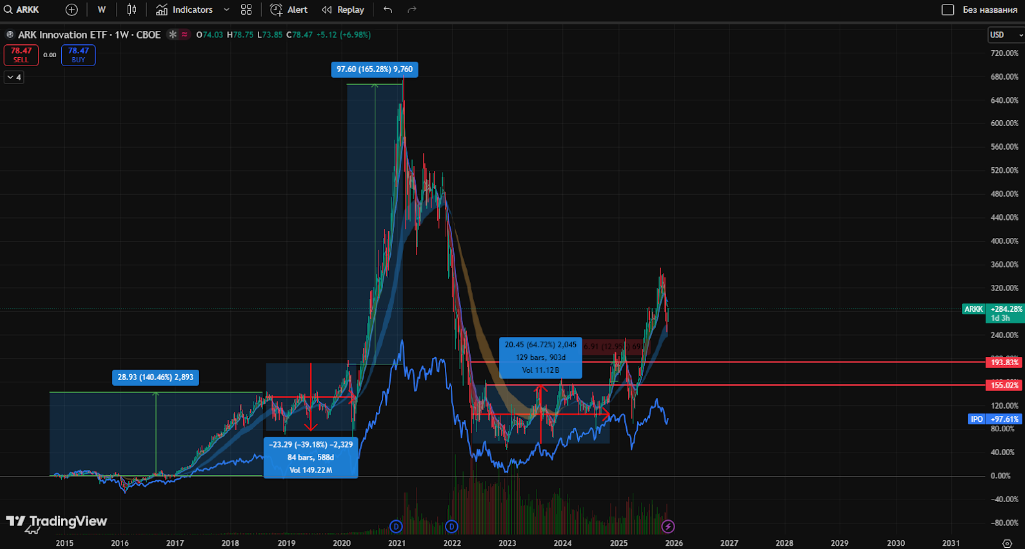Open the USD currency dropdown

click(1000, 35)
